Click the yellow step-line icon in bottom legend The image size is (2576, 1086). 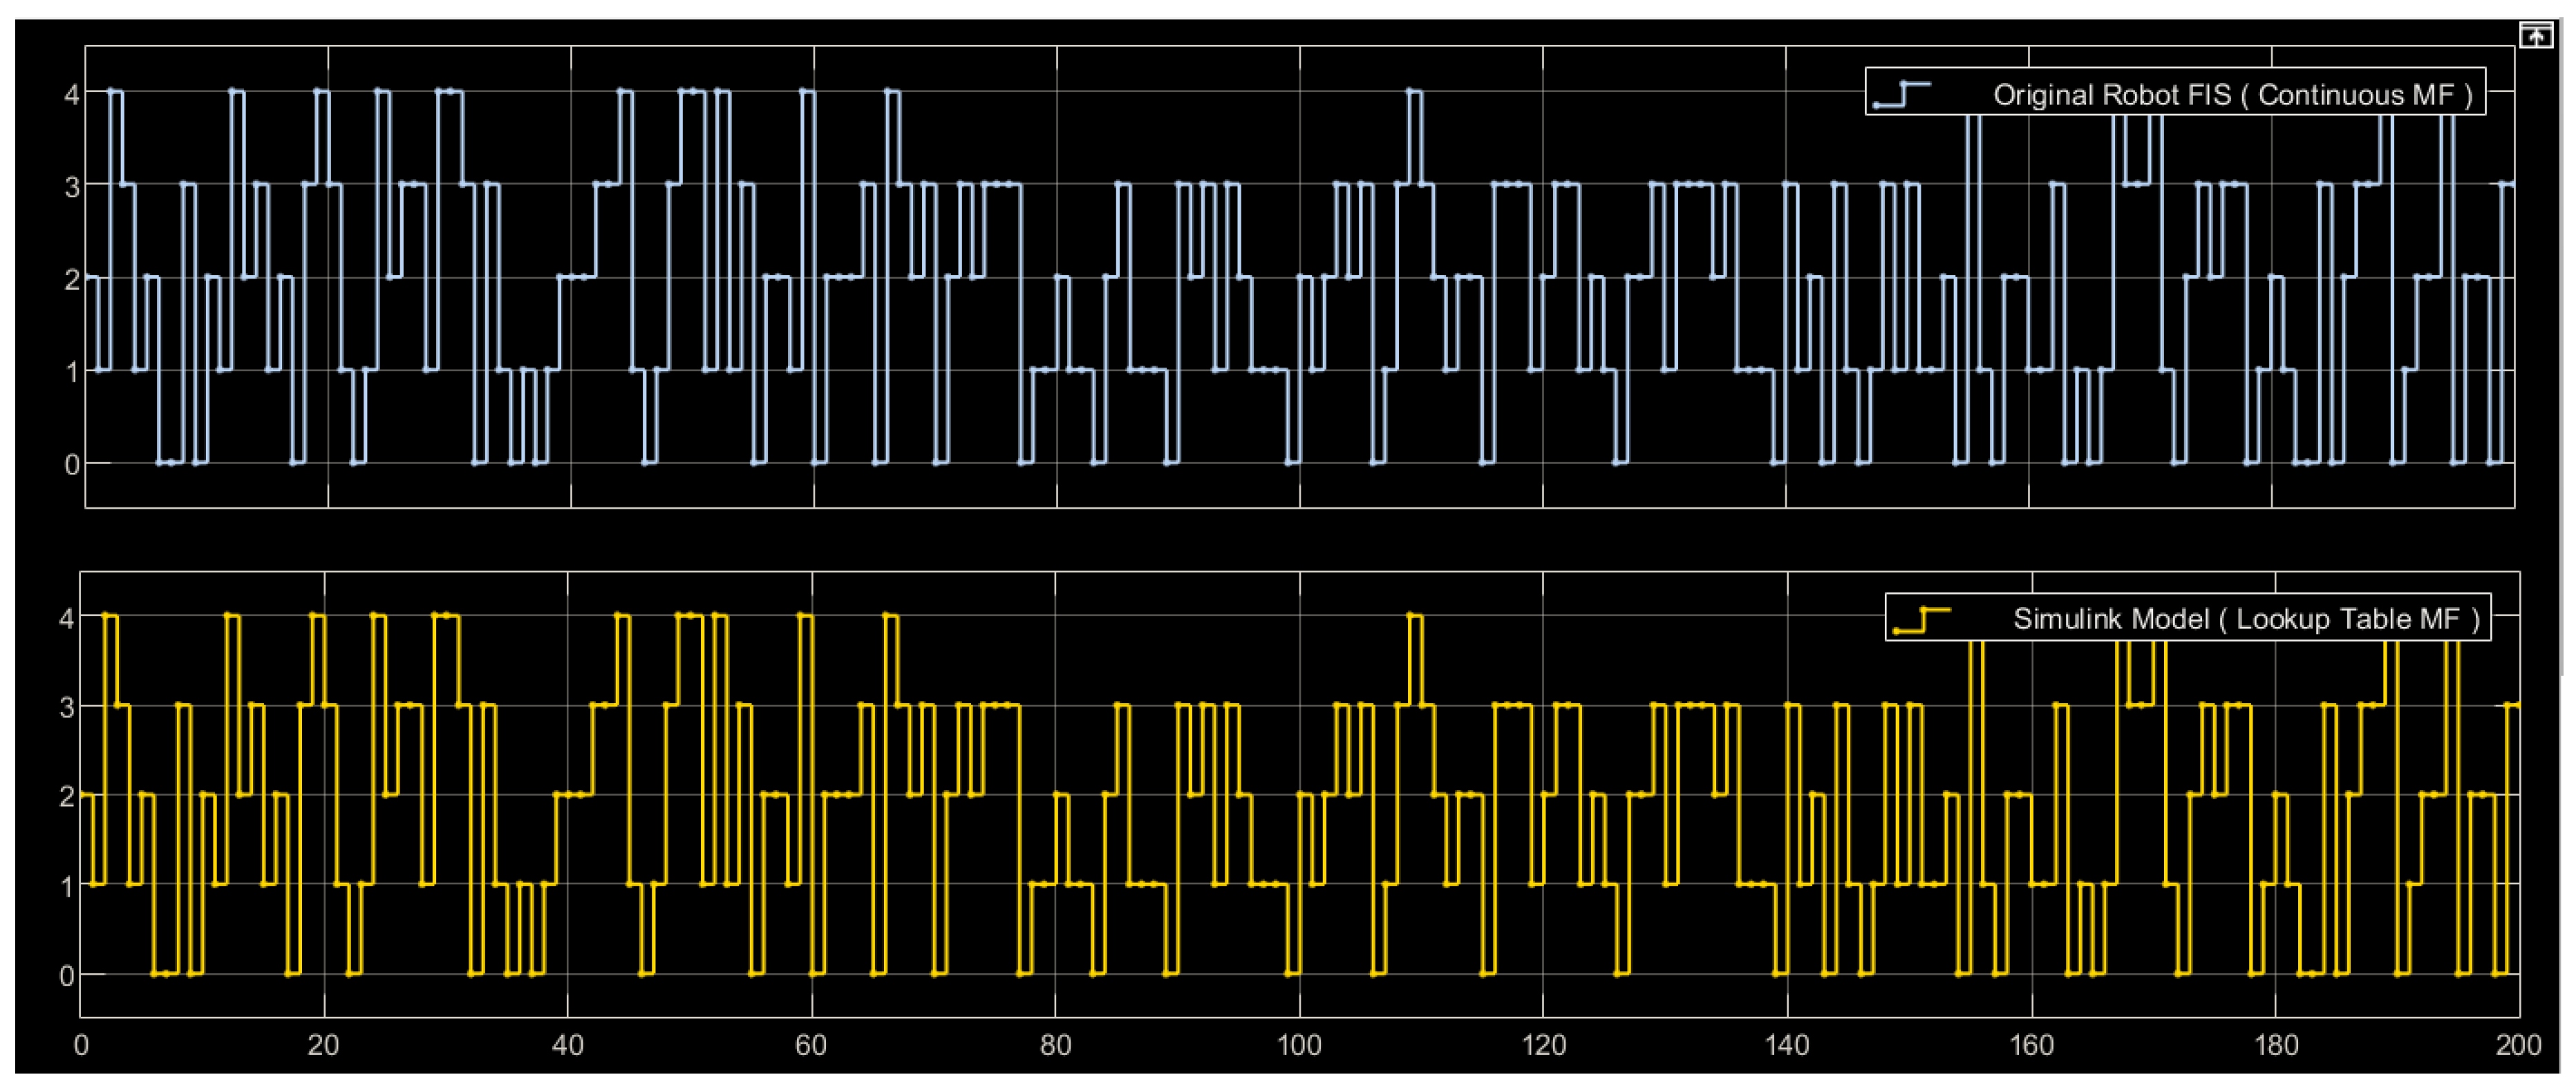pos(1922,620)
